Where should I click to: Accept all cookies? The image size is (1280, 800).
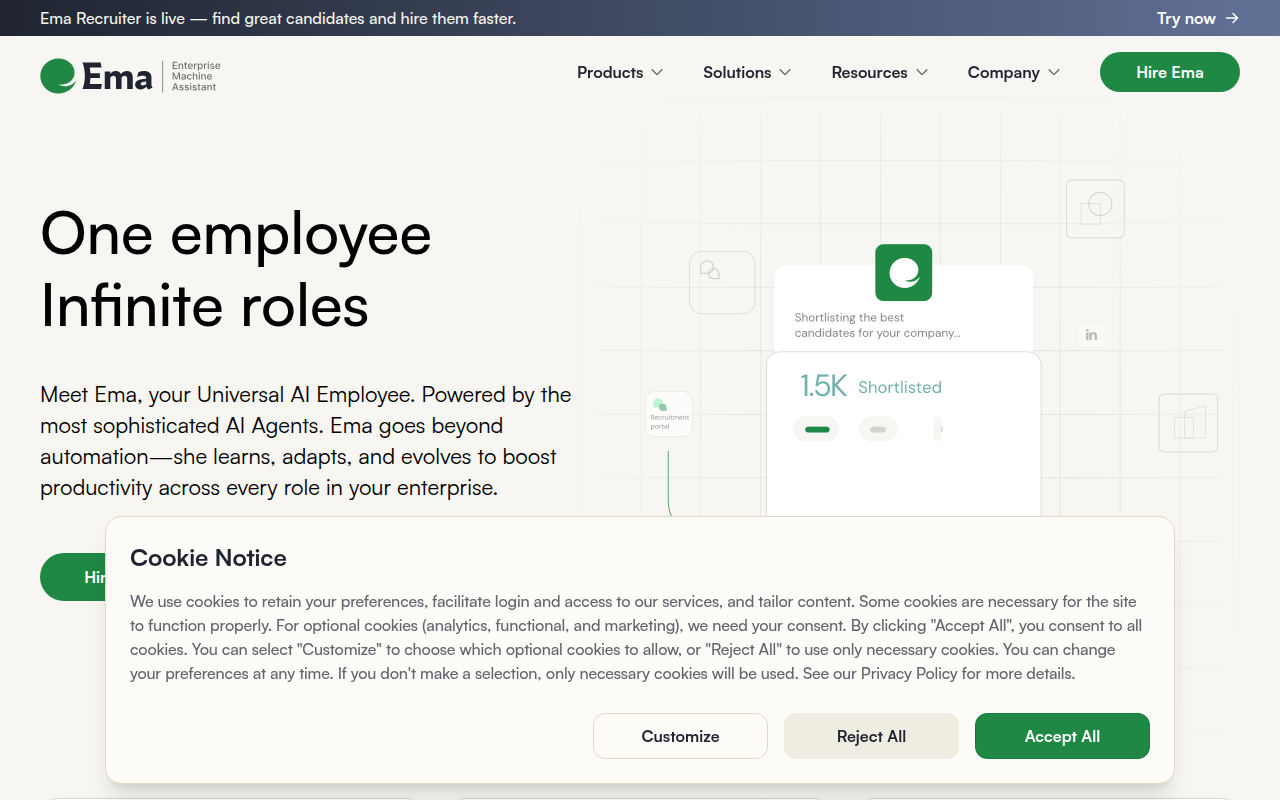click(x=1062, y=736)
